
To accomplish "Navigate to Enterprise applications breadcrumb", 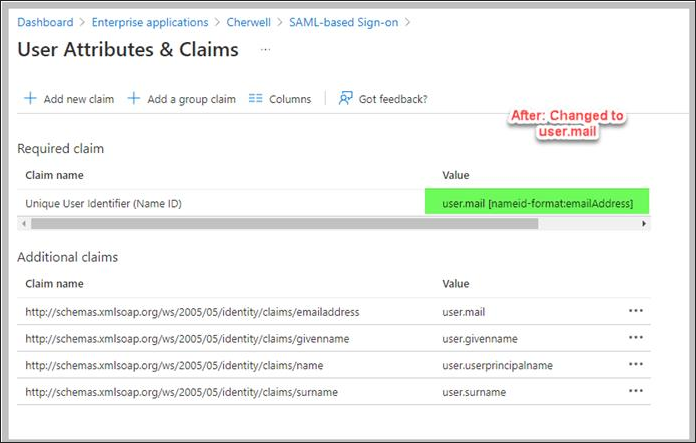I will [x=149, y=22].
